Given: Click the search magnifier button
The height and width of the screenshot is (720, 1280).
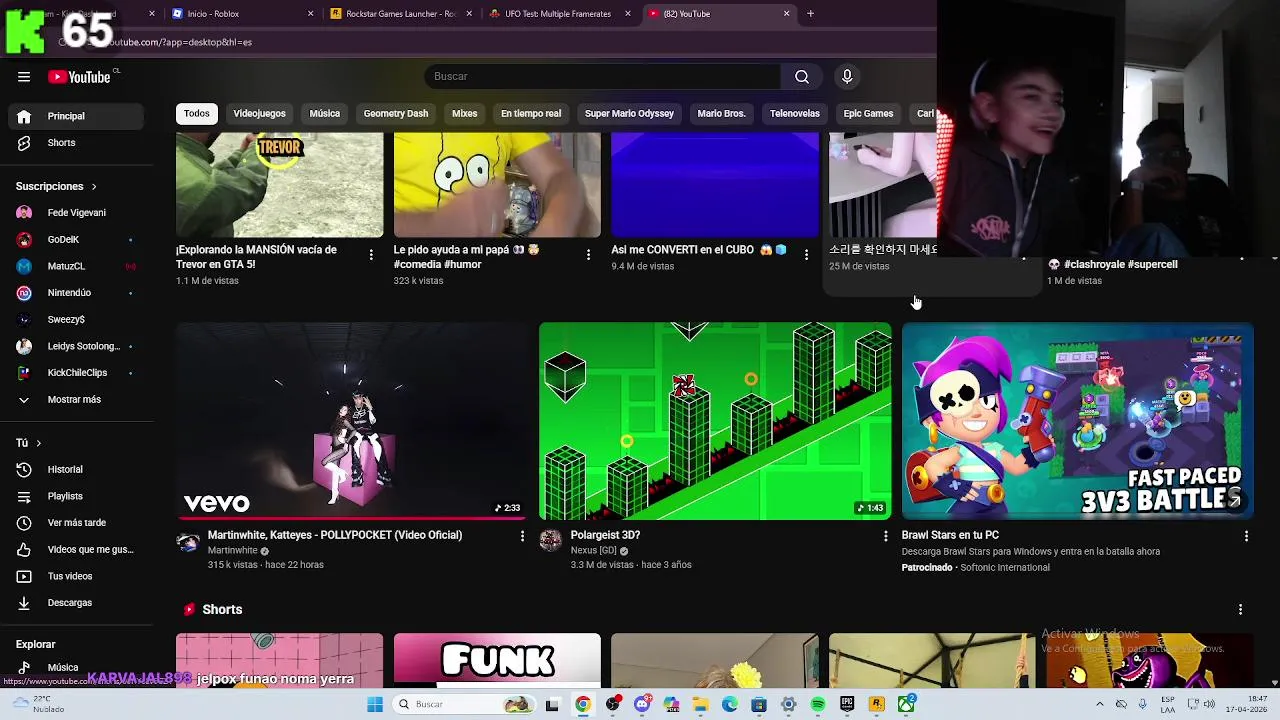Looking at the screenshot, I should 802,77.
